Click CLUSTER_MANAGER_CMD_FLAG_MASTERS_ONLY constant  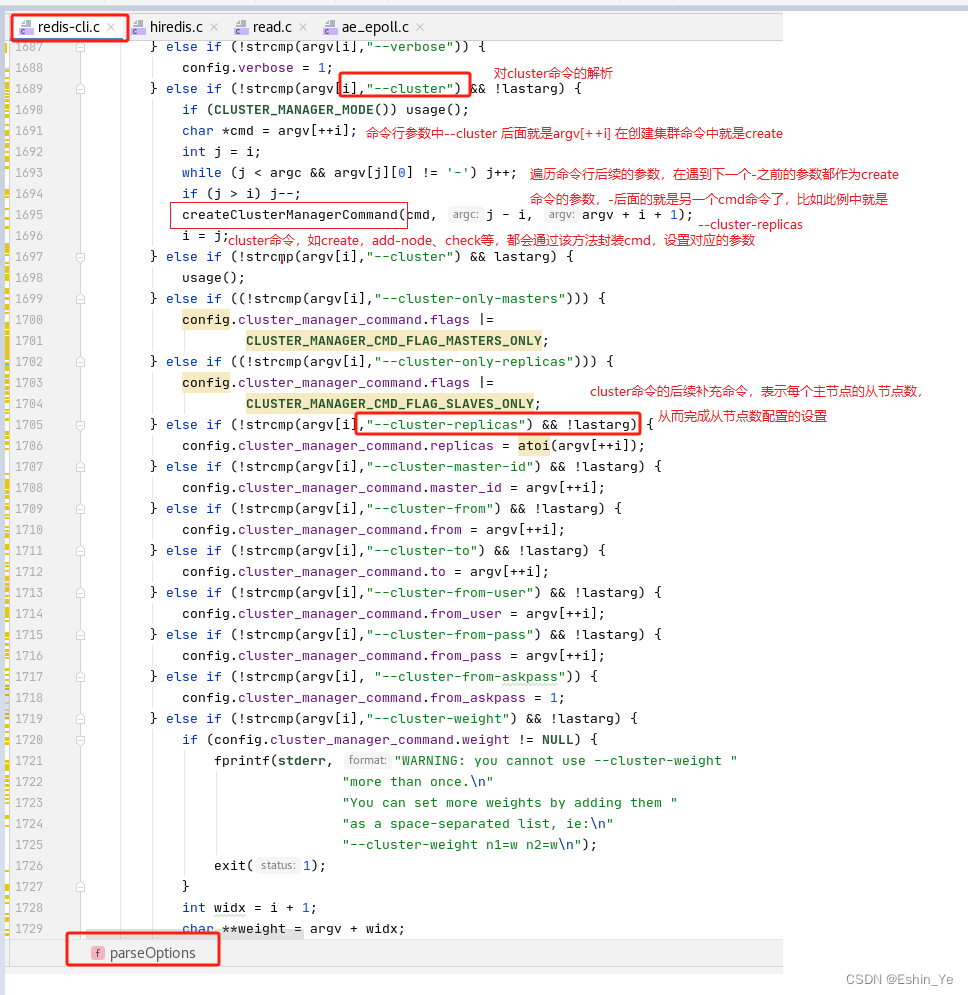coord(394,341)
